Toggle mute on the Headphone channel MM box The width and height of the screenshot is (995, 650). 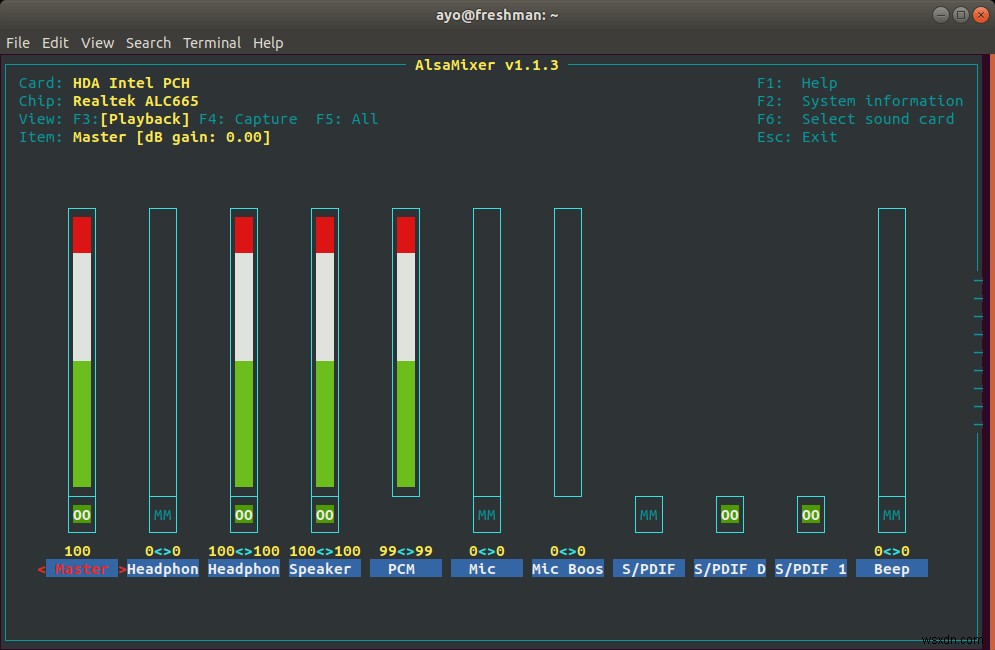162,514
